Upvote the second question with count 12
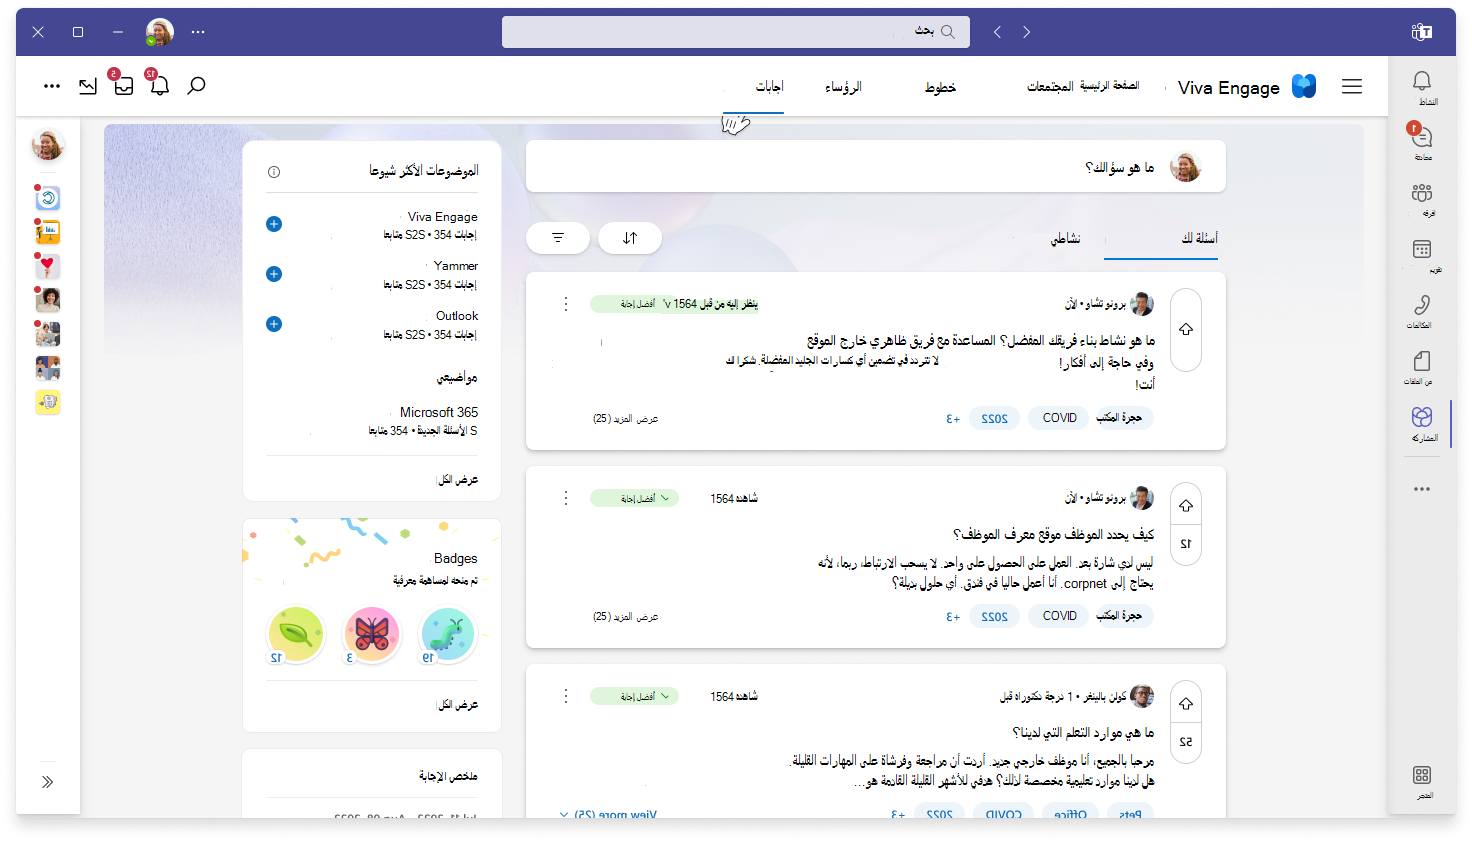1472x842 pixels. click(x=1186, y=506)
